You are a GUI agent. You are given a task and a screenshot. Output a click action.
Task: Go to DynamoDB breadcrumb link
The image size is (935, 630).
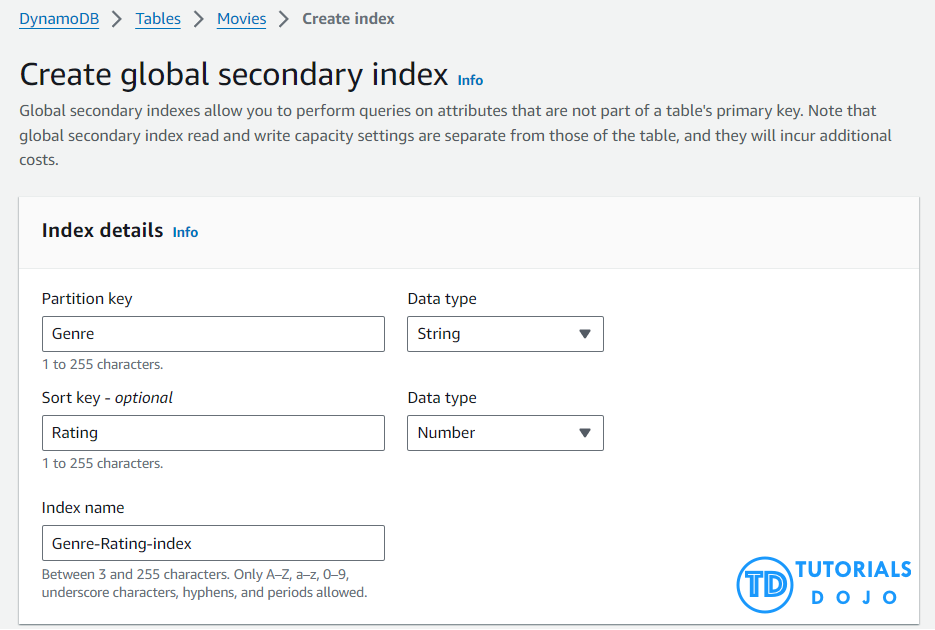coord(59,19)
